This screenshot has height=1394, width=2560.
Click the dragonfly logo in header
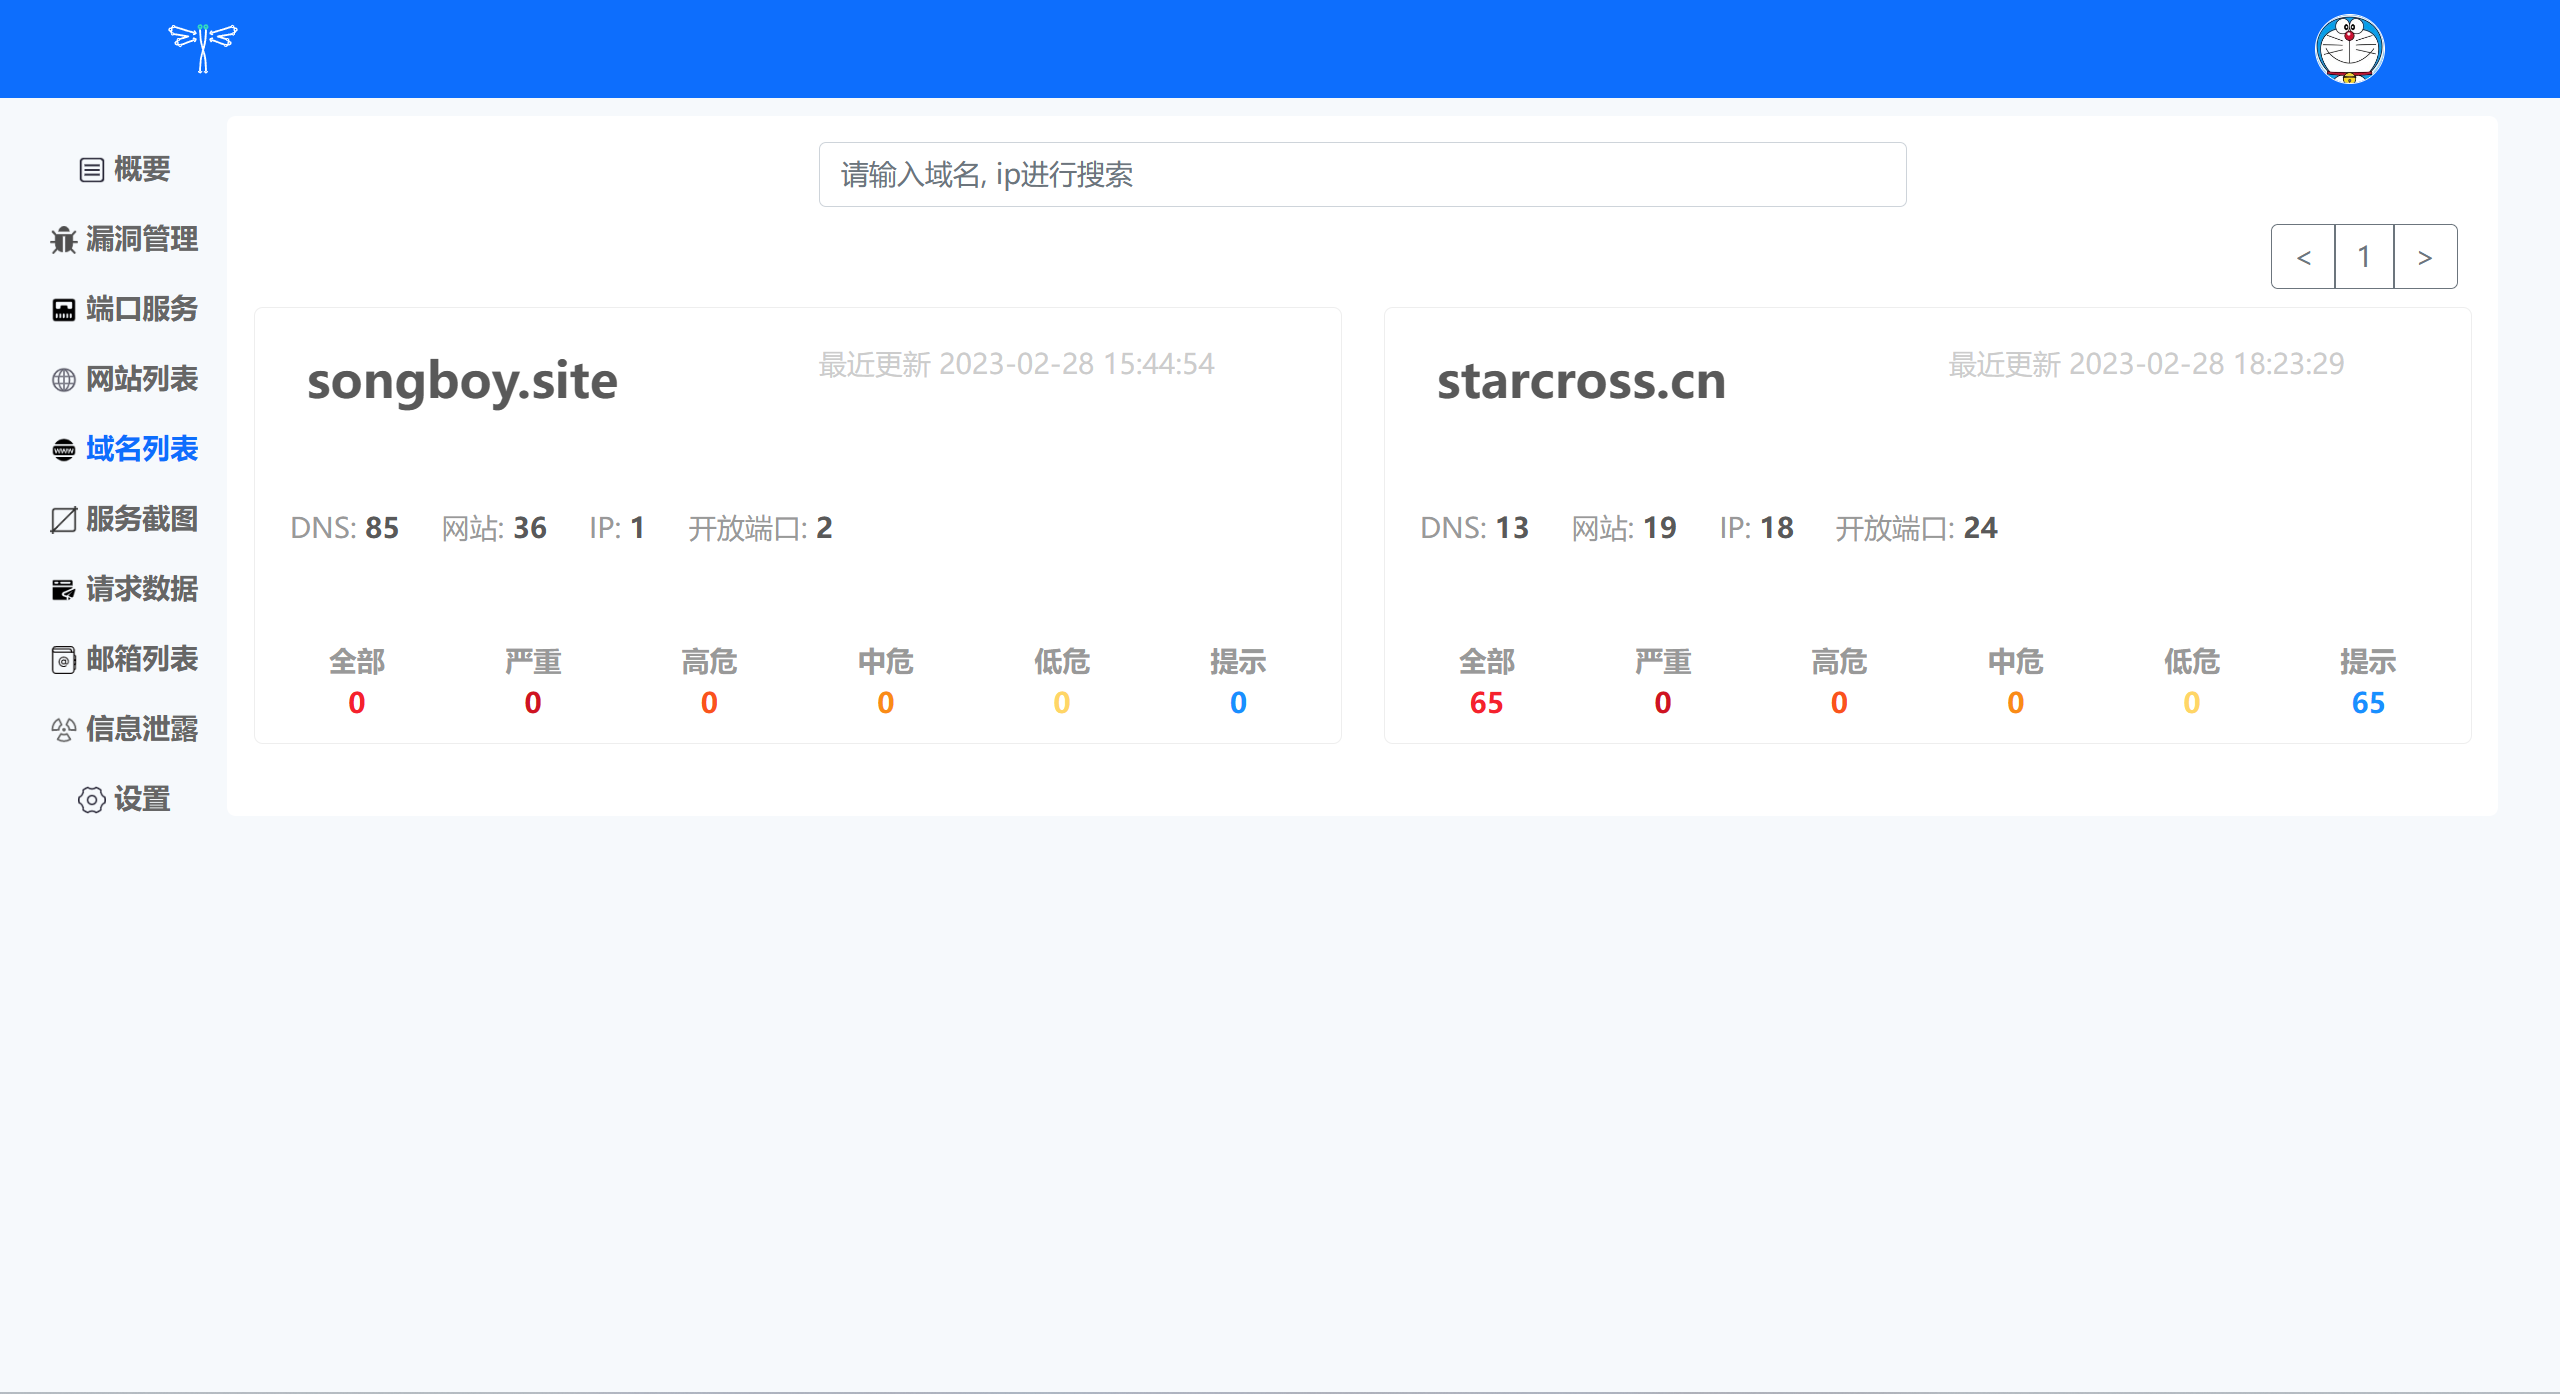(x=203, y=47)
